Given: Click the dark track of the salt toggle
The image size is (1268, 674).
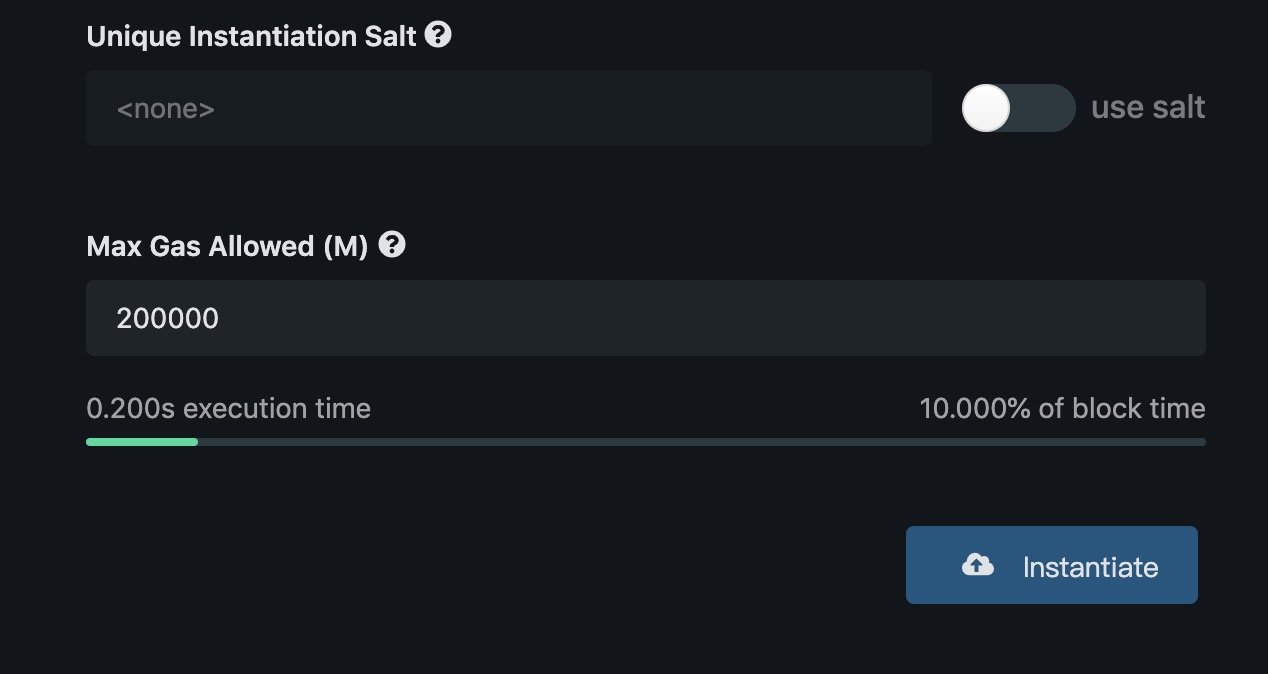Looking at the screenshot, I should 1047,108.
